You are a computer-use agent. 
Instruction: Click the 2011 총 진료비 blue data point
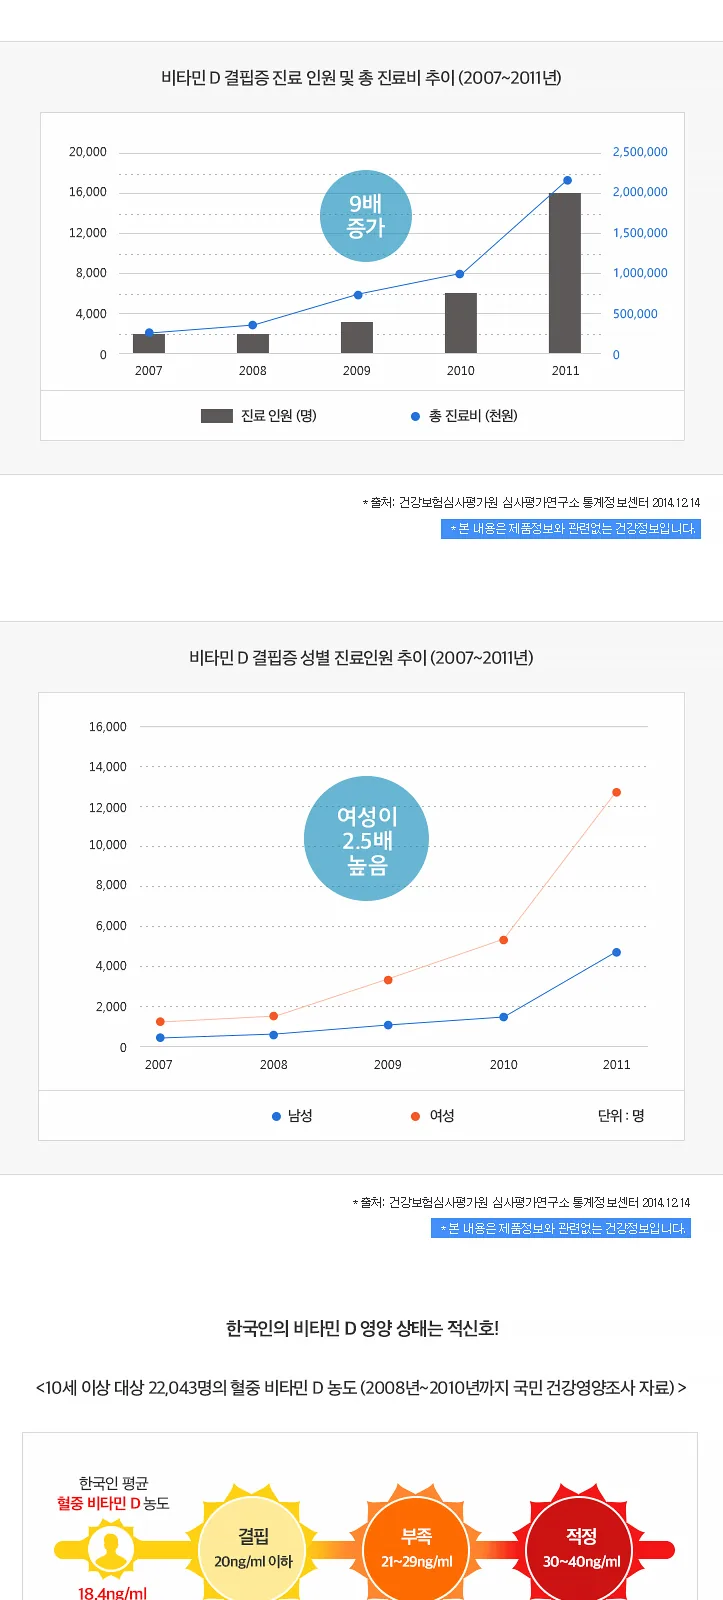point(567,180)
